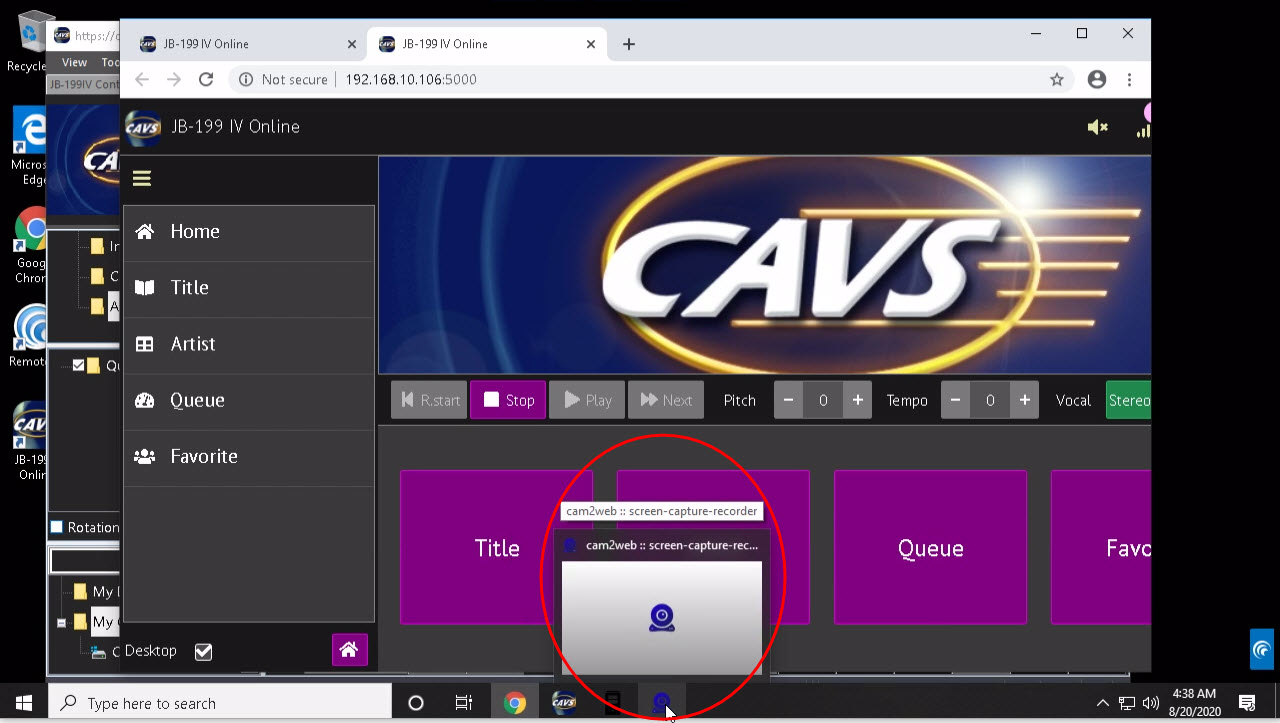Show hidden system tray icons
1280x723 pixels.
1102,703
